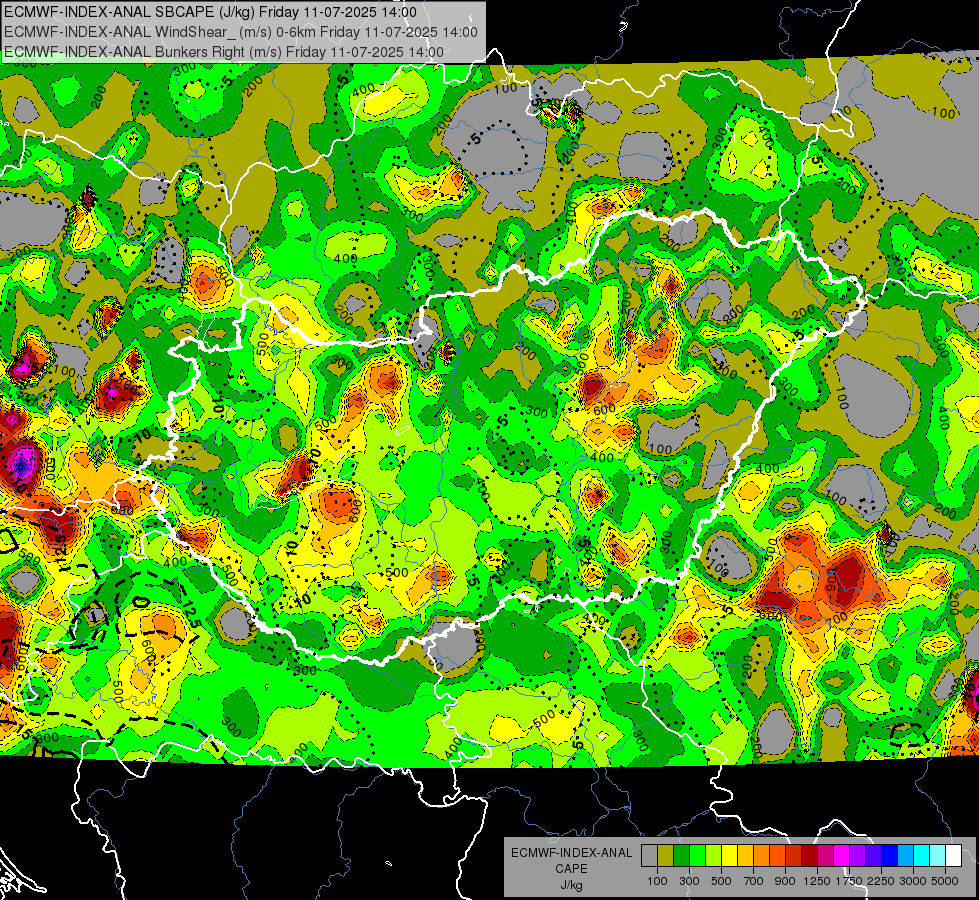Select the violet swatch starting at 1750
979x900 pixels.
tap(857, 856)
